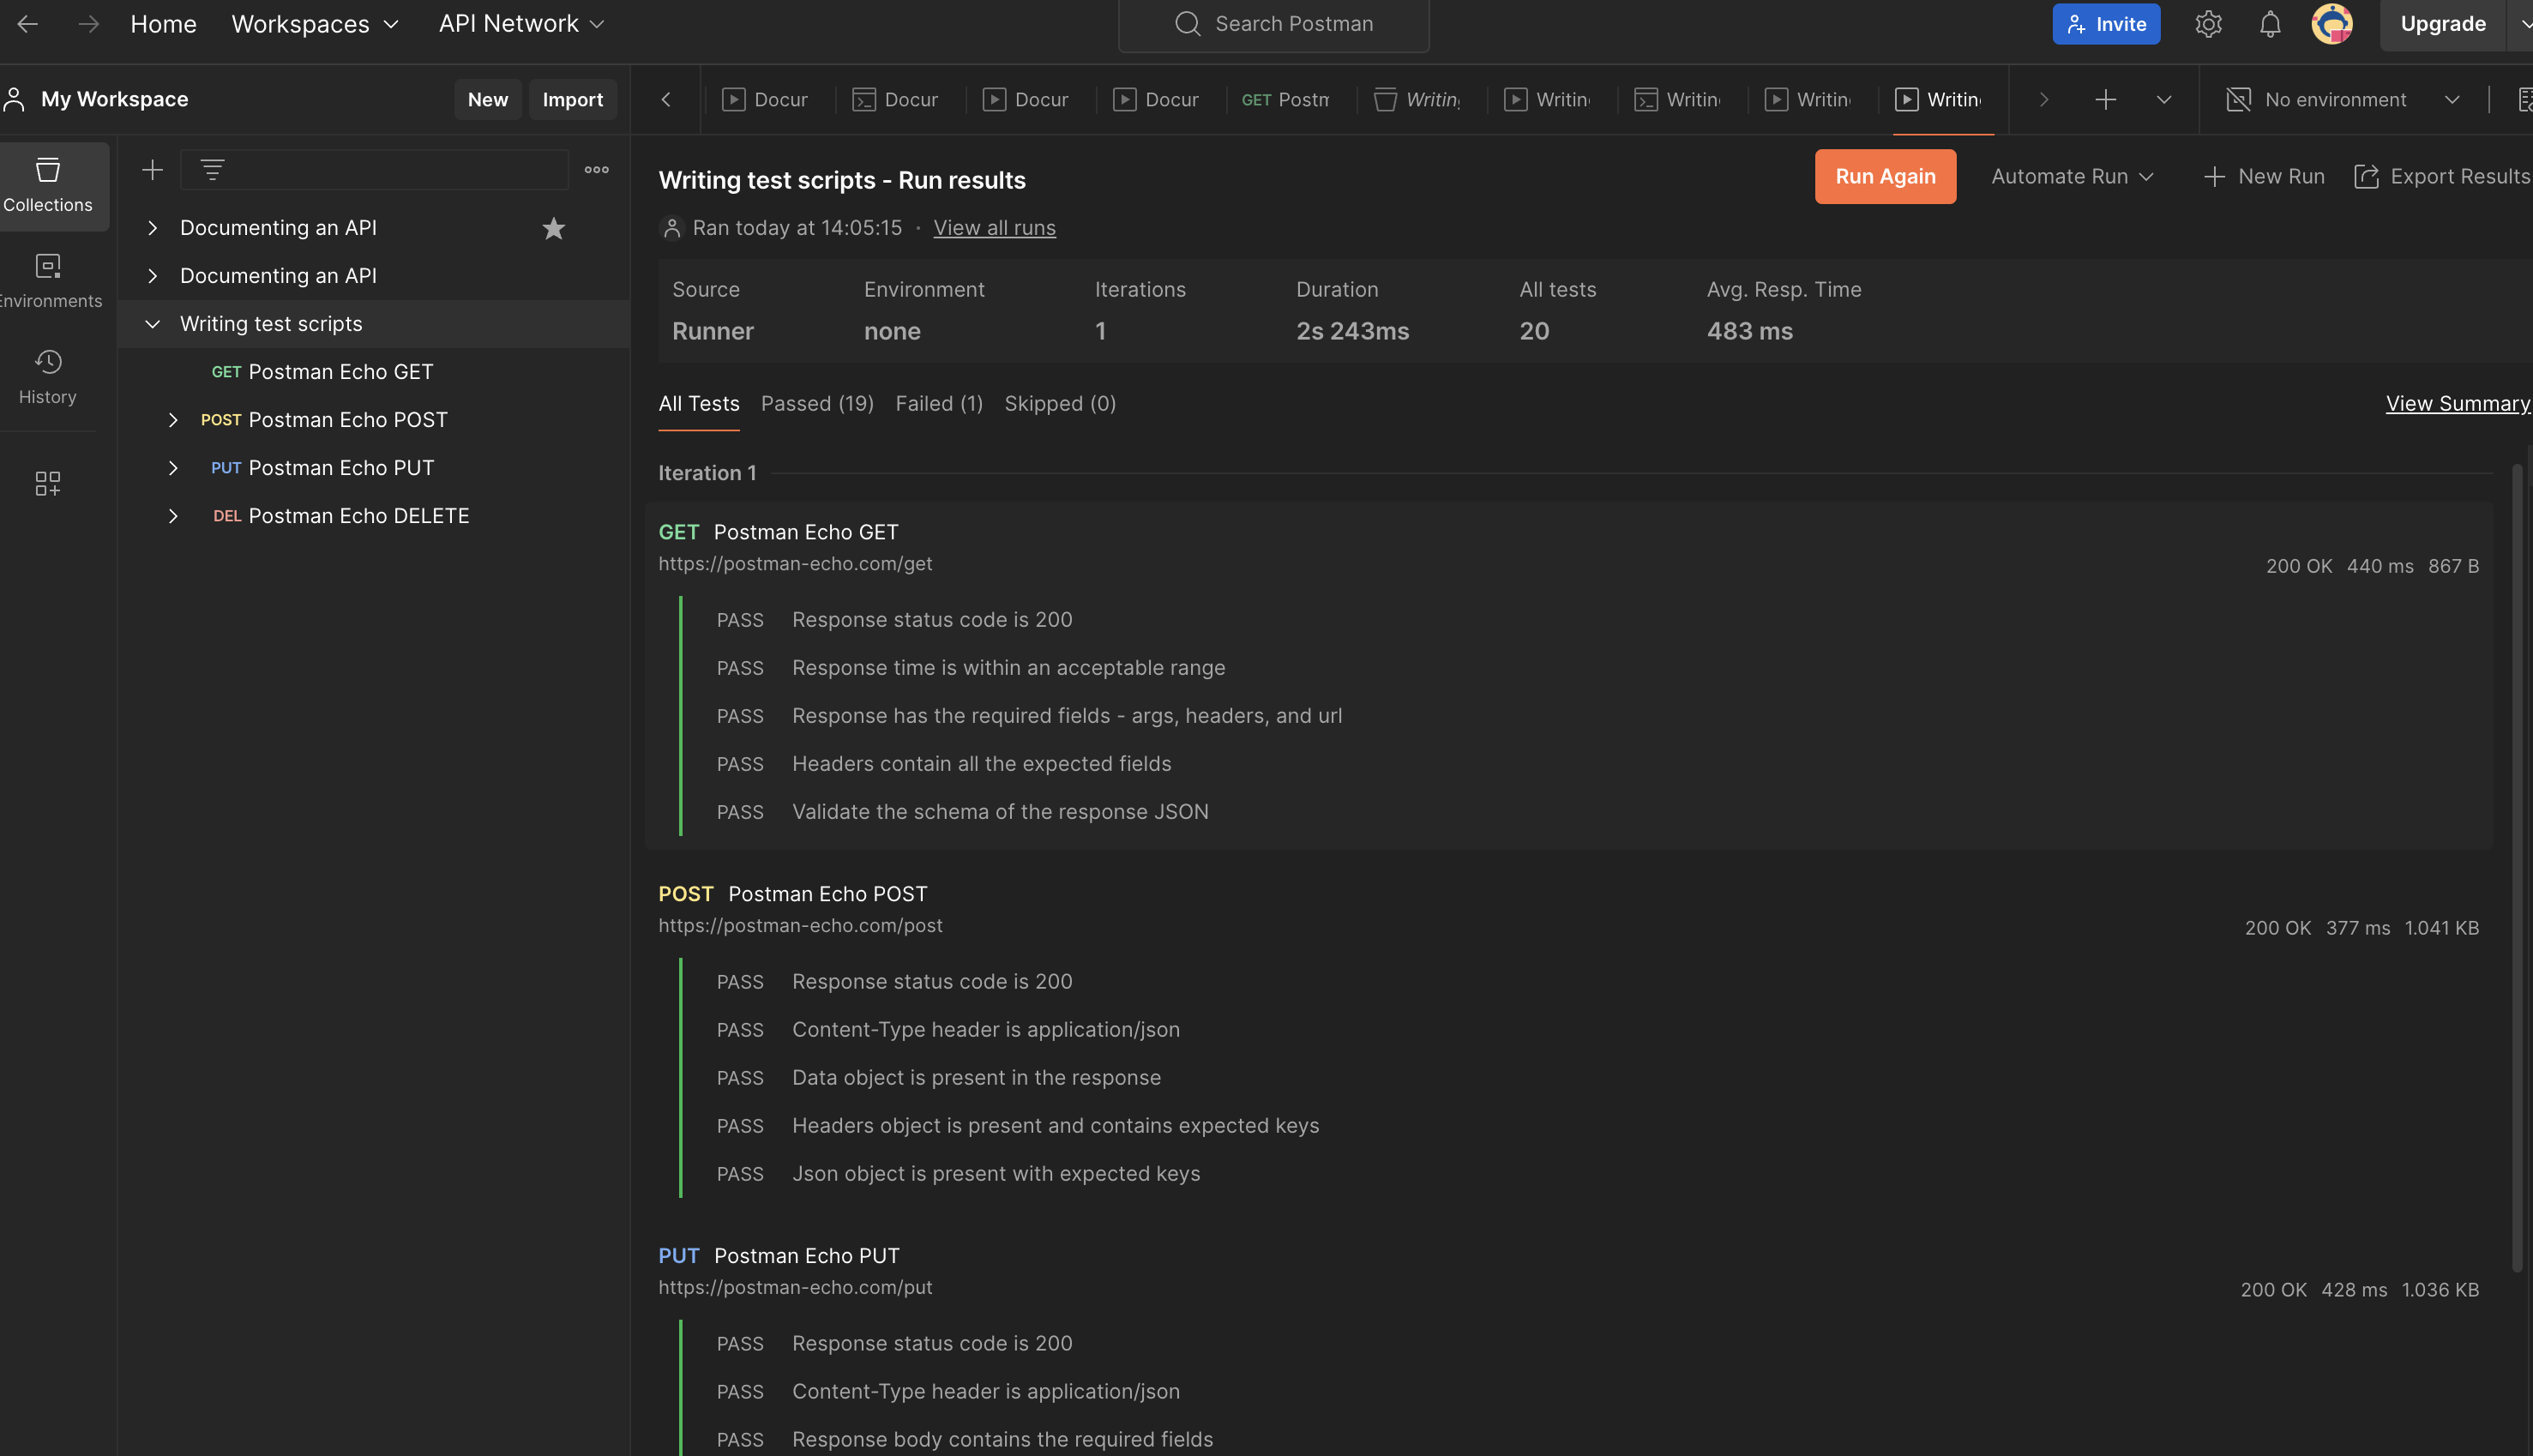This screenshot has width=2533, height=1456.
Task: Open the settings gear icon
Action: (x=2208, y=24)
